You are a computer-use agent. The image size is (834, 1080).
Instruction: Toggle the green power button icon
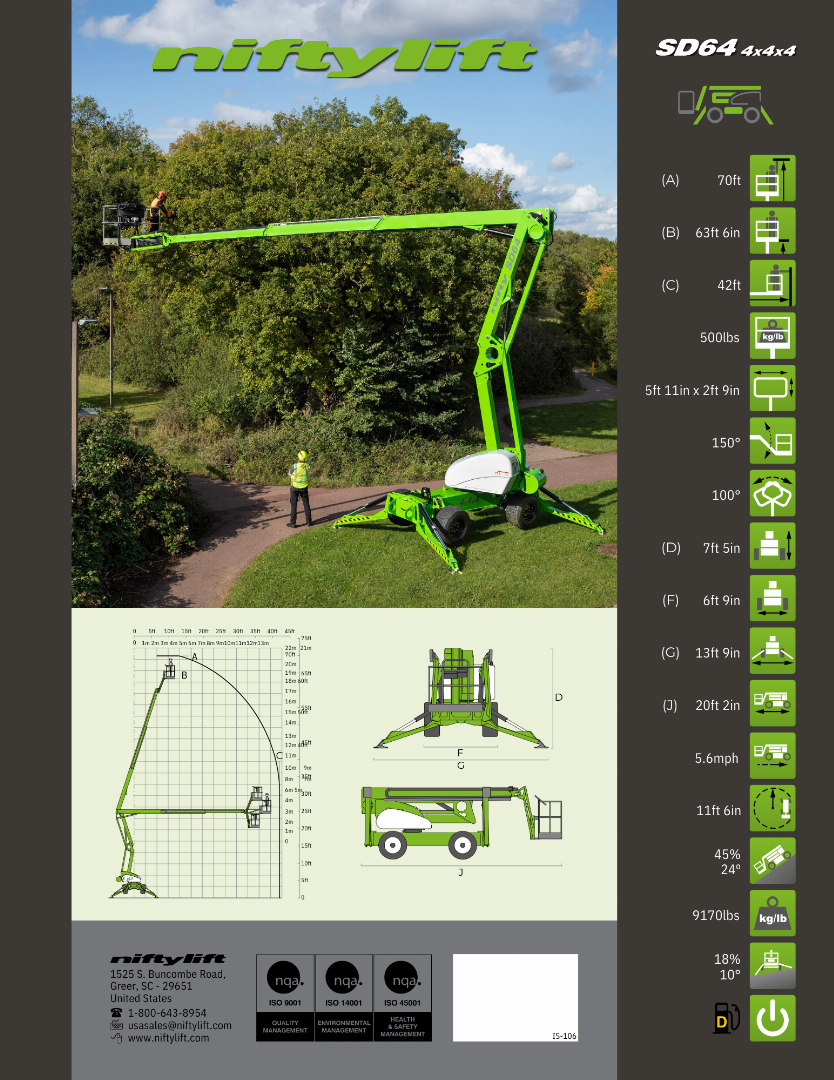click(771, 1018)
